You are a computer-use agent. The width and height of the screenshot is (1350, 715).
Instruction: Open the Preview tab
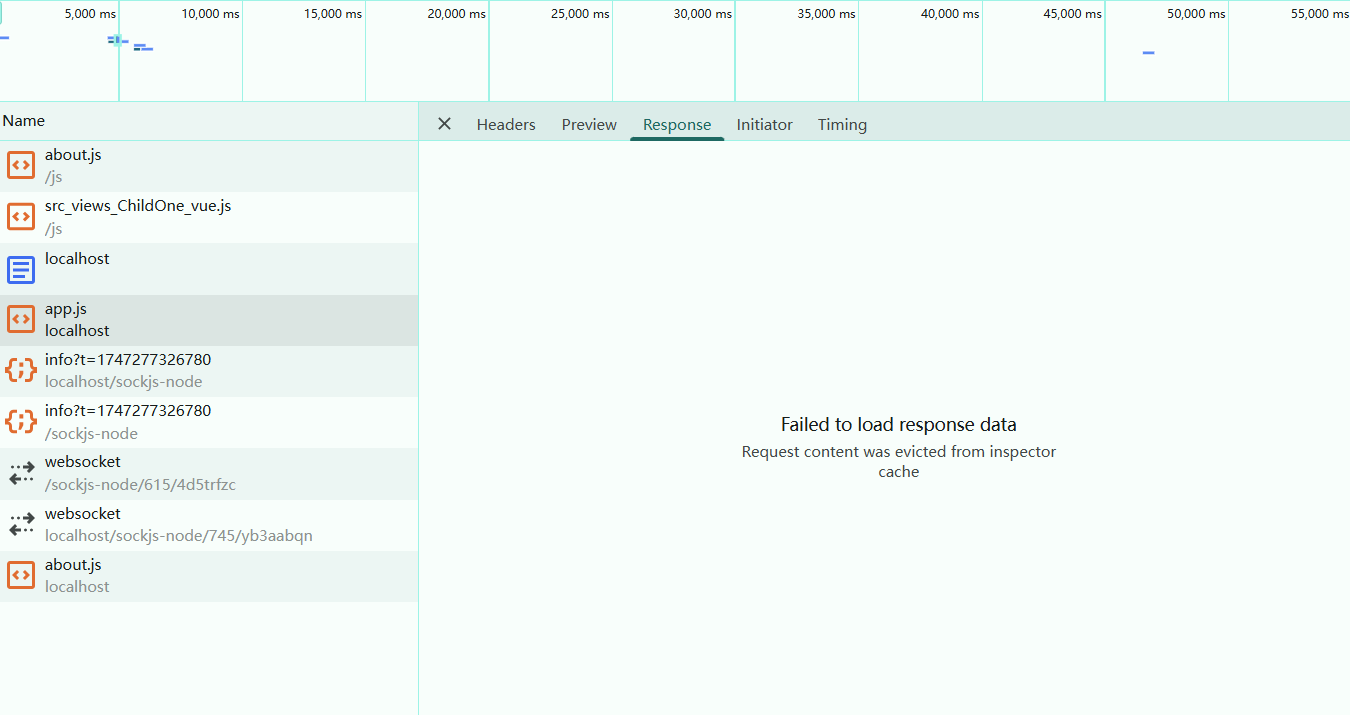(589, 125)
